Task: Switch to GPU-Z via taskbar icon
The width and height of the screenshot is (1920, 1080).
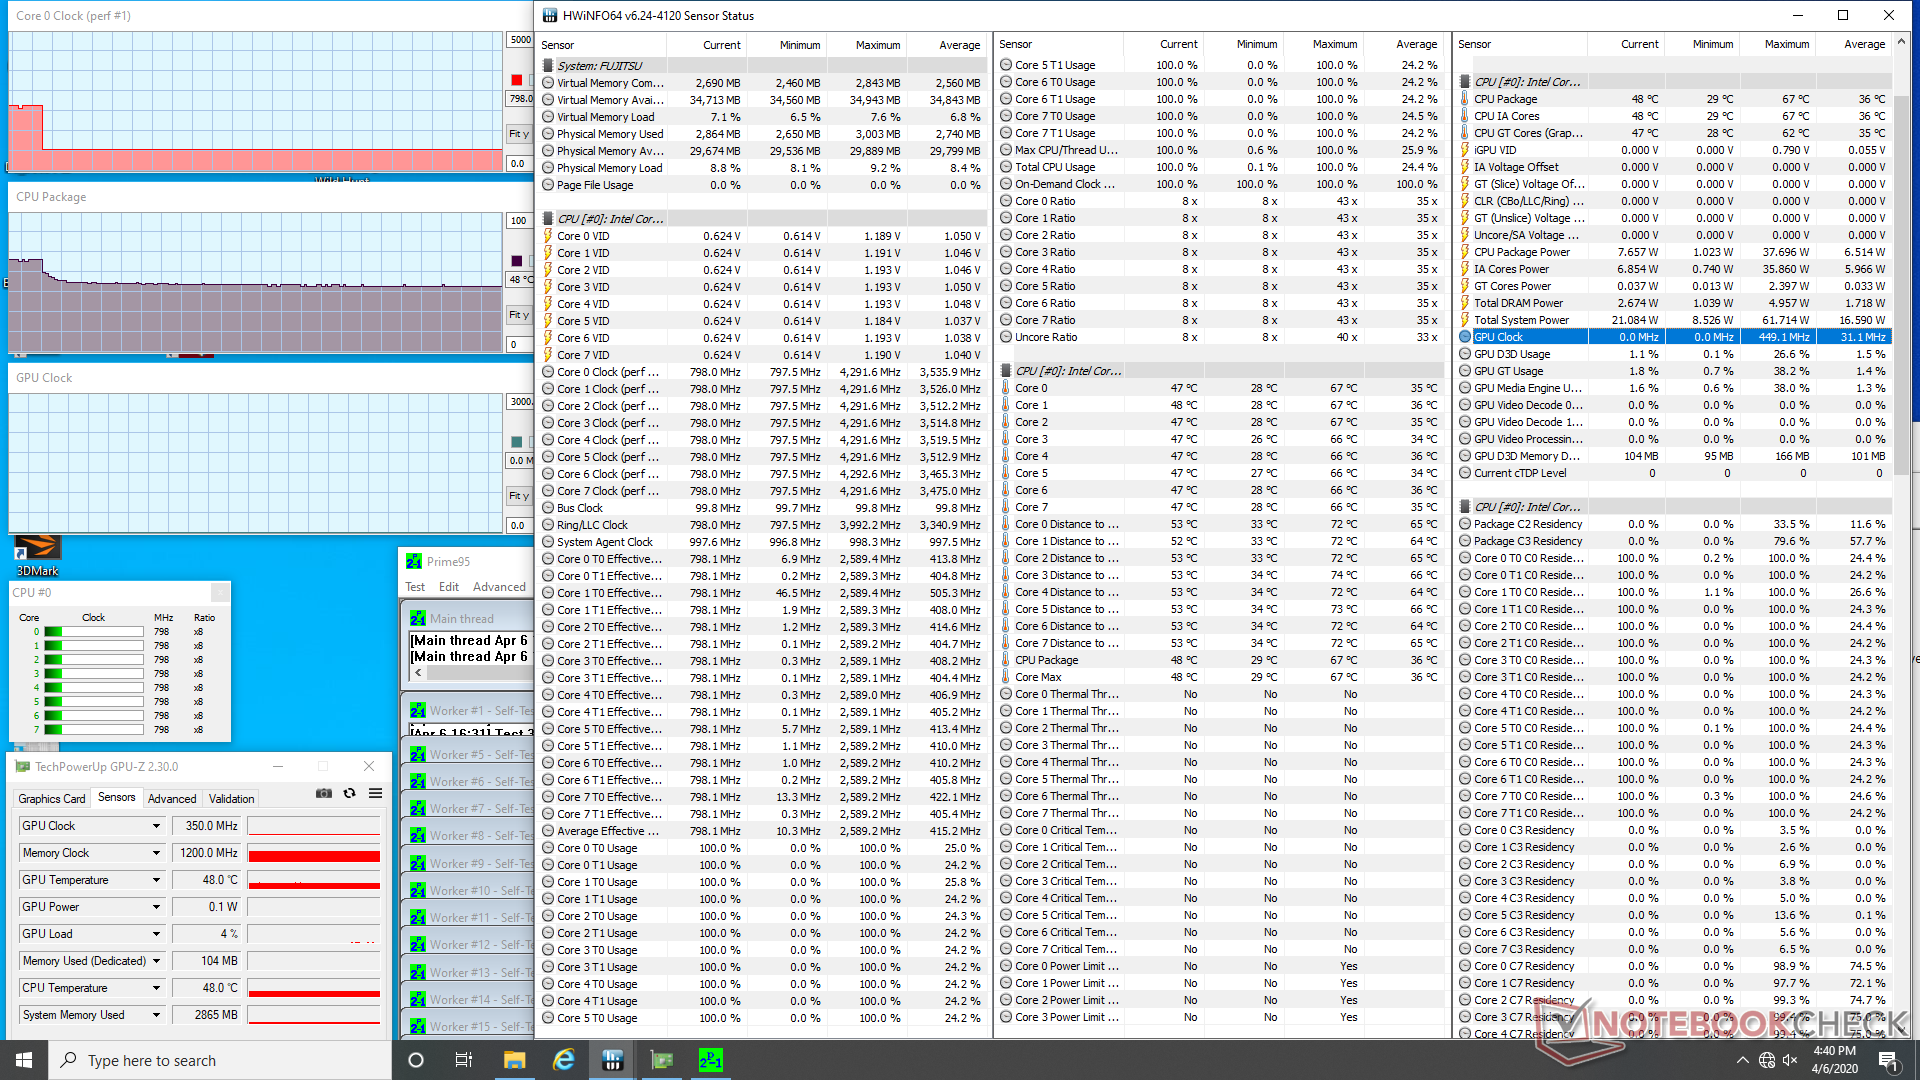Action: click(x=662, y=1060)
